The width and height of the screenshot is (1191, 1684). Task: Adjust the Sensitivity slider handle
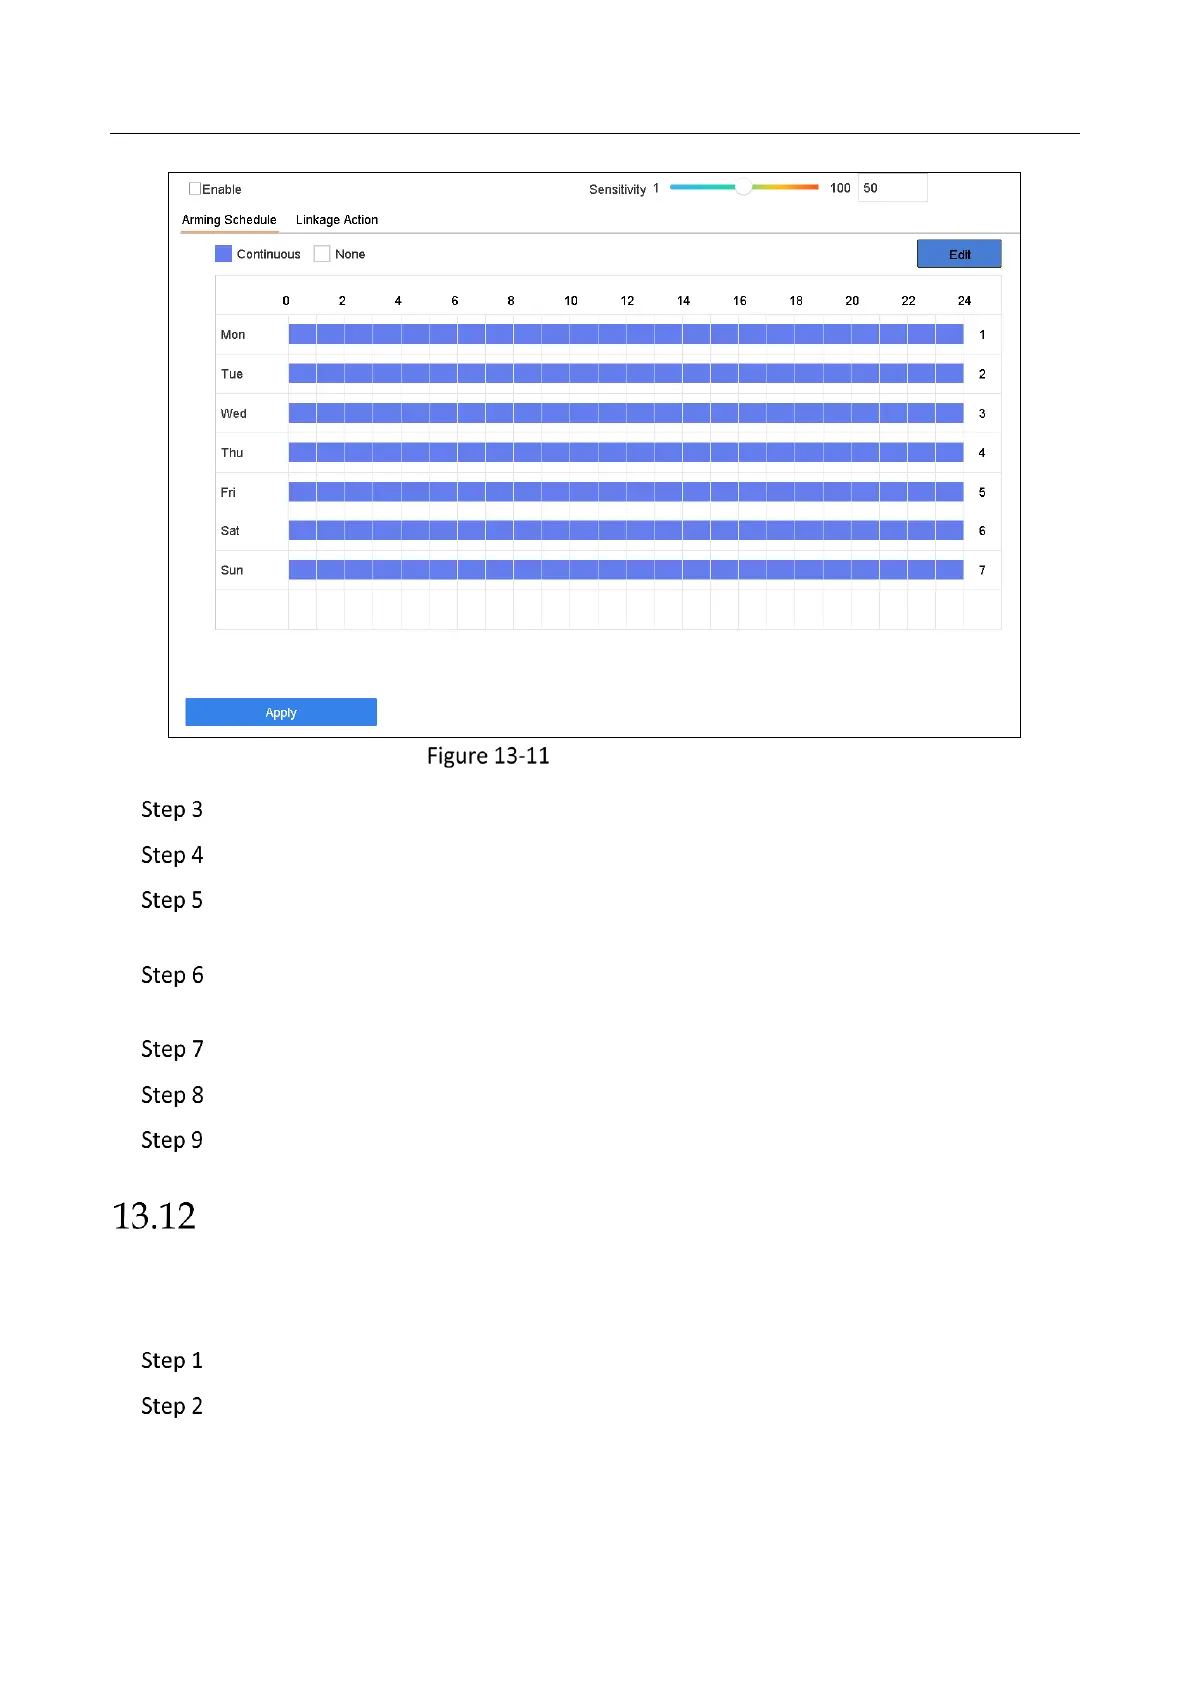tap(743, 187)
